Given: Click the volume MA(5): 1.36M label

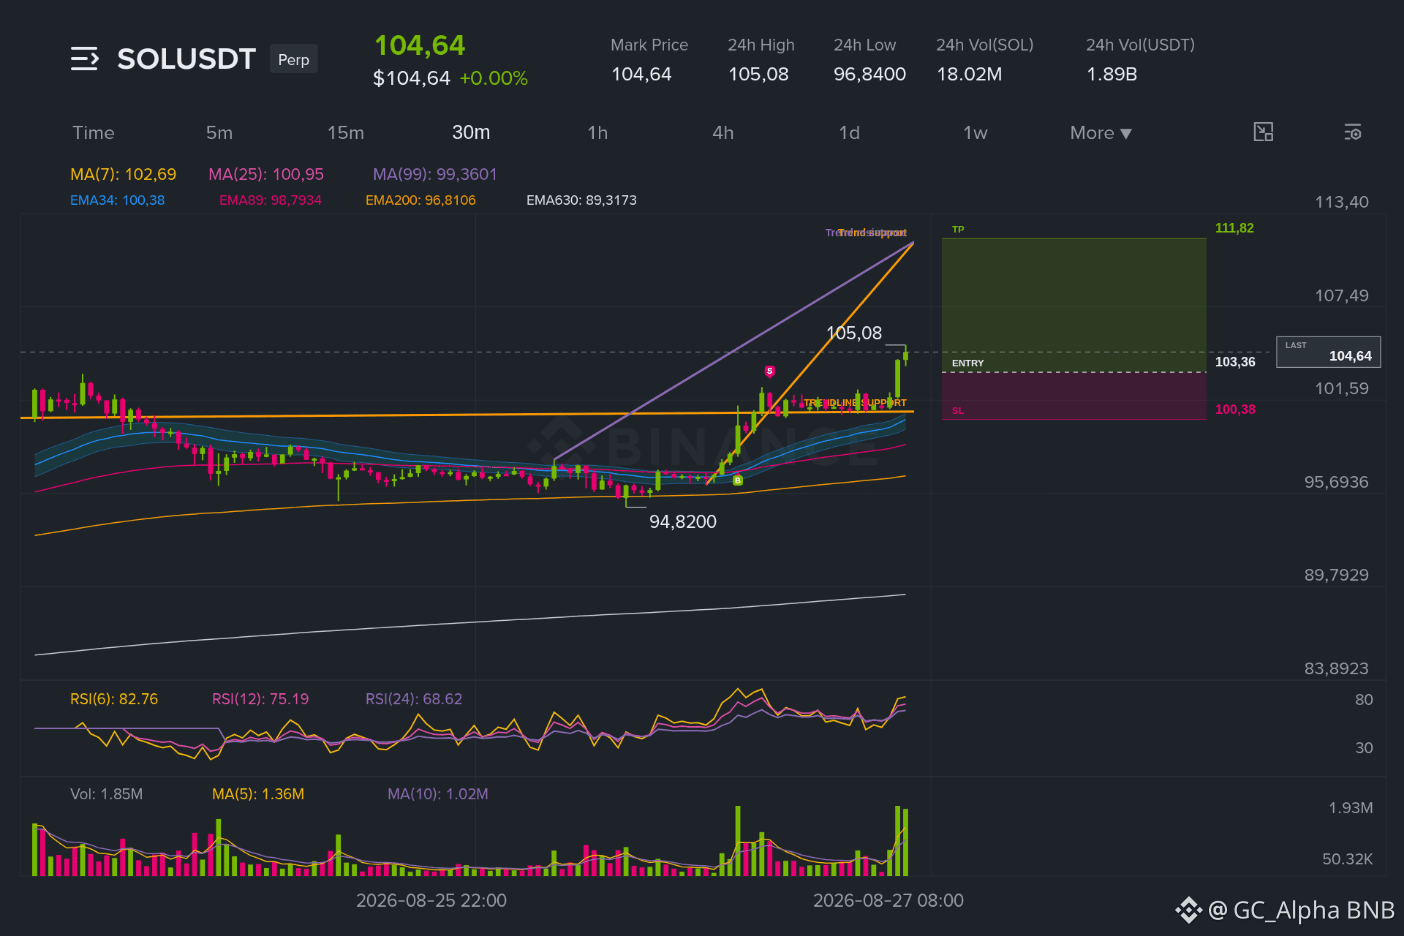Looking at the screenshot, I should pyautogui.click(x=258, y=794).
